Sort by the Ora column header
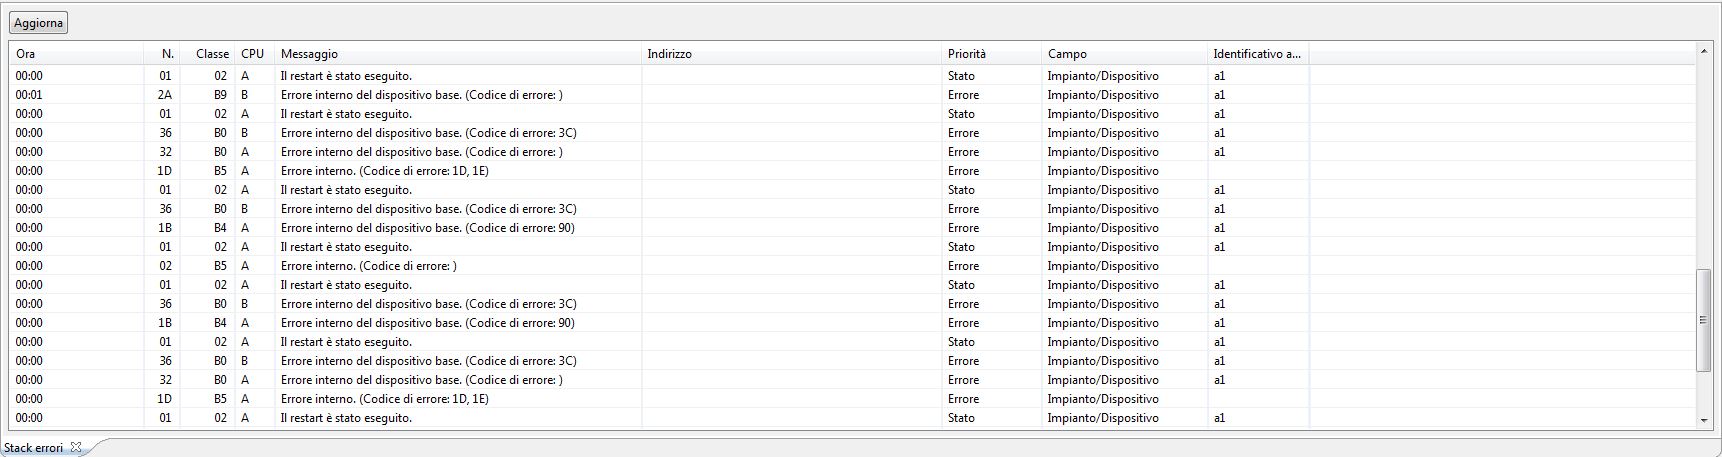Viewport: 1722px width, 457px height. pos(76,54)
